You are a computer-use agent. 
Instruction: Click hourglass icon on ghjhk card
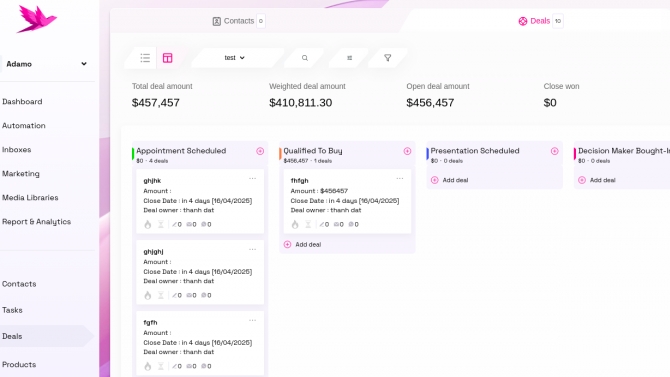pos(161,224)
